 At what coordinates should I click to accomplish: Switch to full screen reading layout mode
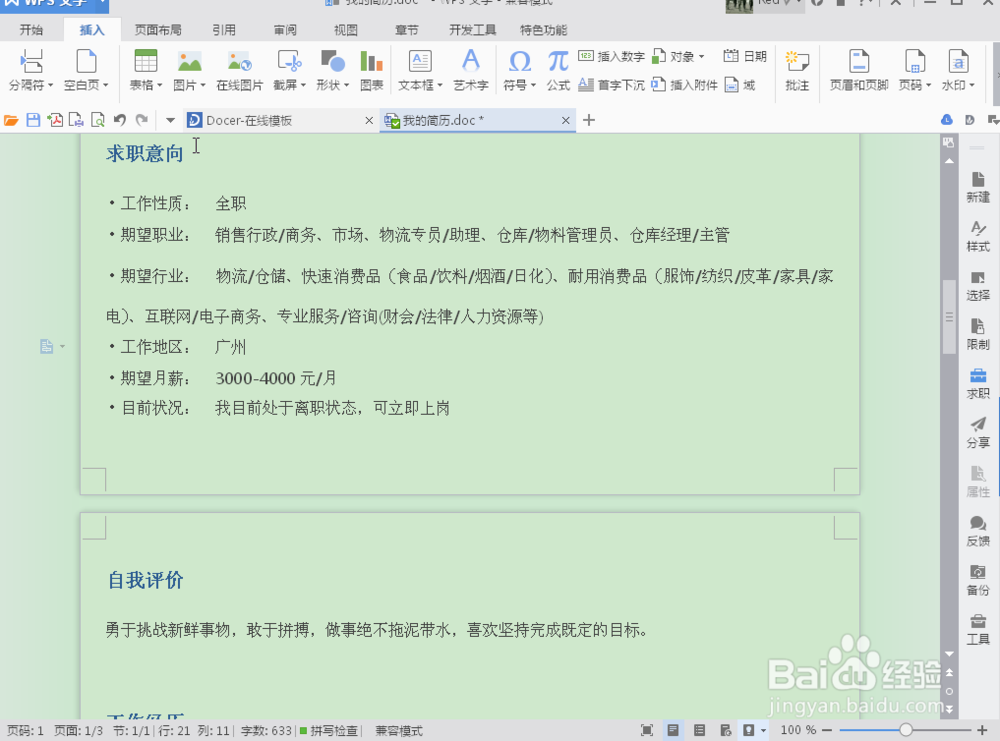647,730
